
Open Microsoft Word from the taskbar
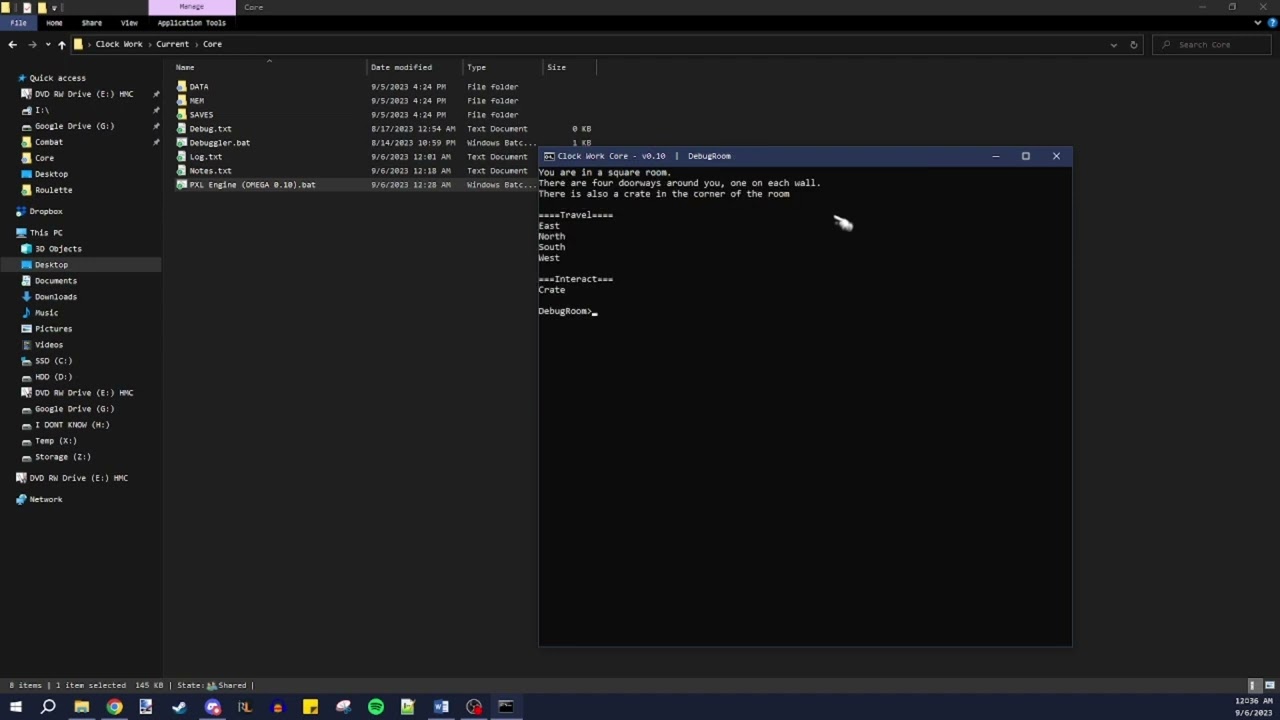pyautogui.click(x=441, y=707)
